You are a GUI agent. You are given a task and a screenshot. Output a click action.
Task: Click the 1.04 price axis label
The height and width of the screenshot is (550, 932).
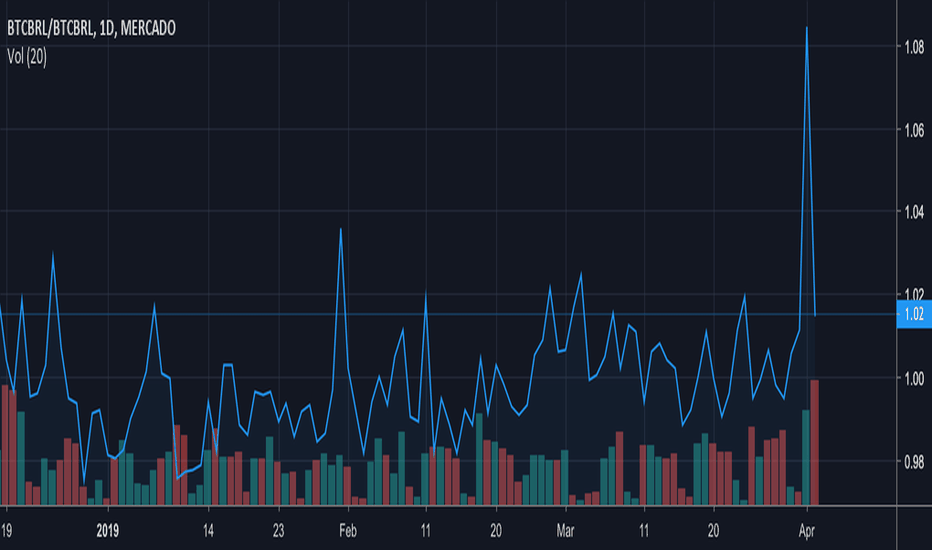(914, 212)
